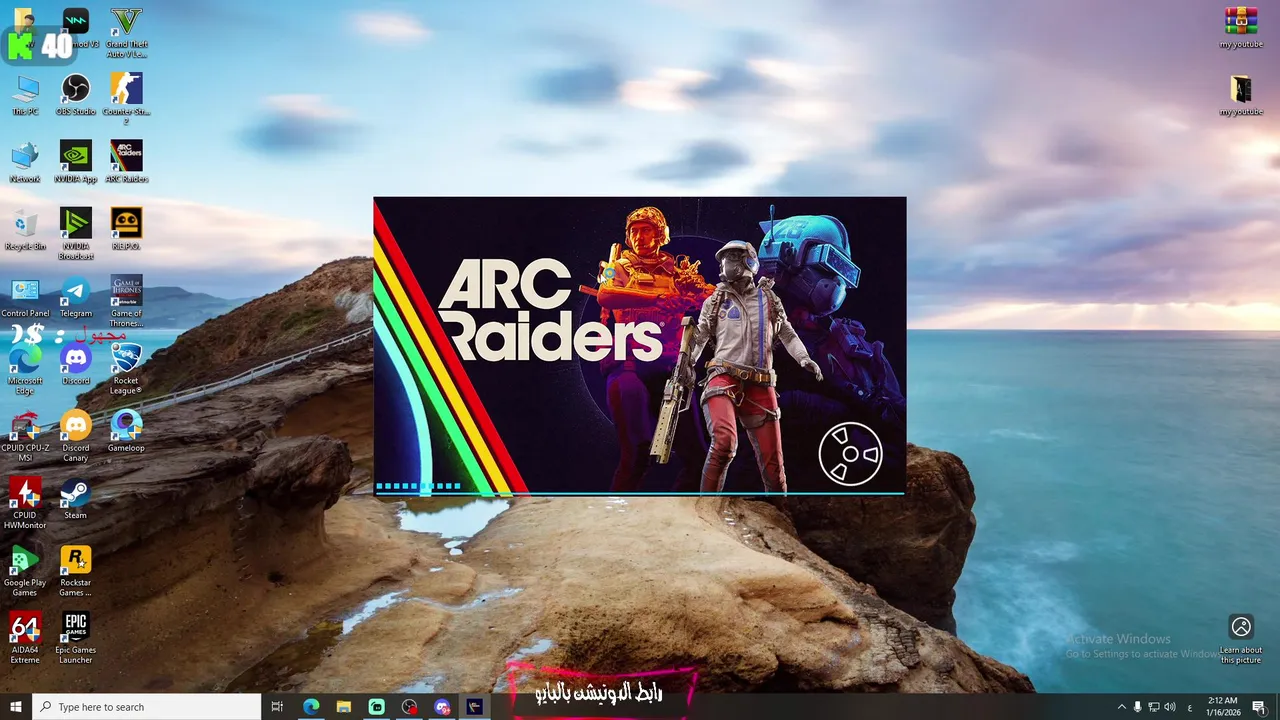Open the Control Panel desktop icon
This screenshot has height=720, width=1280.
click(25, 297)
